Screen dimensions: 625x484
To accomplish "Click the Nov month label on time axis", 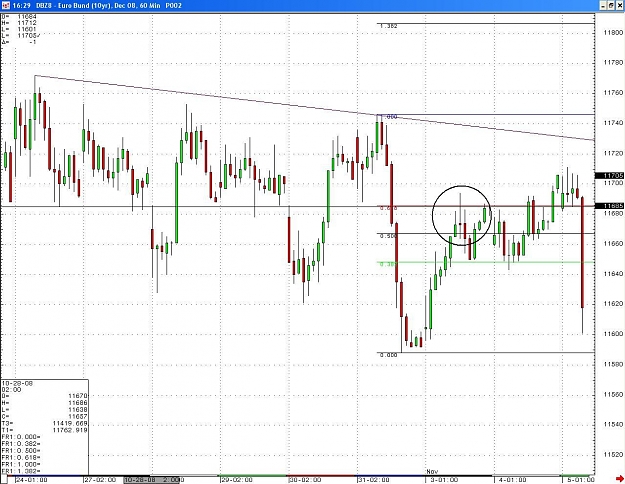I will point(432,472).
